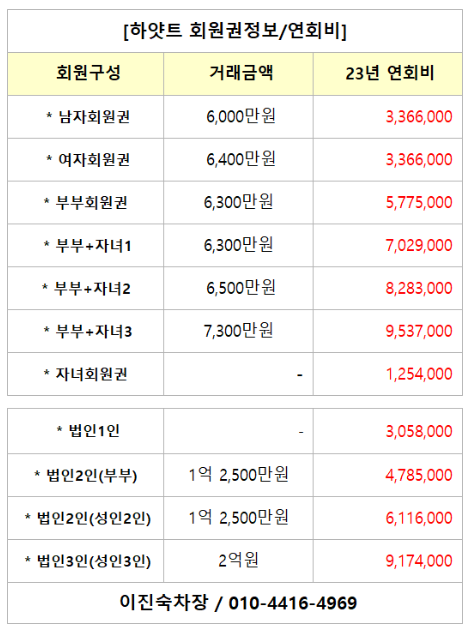Click the 부부+자녀3 membership cell
The width and height of the screenshot is (473, 631).
(x=87, y=332)
